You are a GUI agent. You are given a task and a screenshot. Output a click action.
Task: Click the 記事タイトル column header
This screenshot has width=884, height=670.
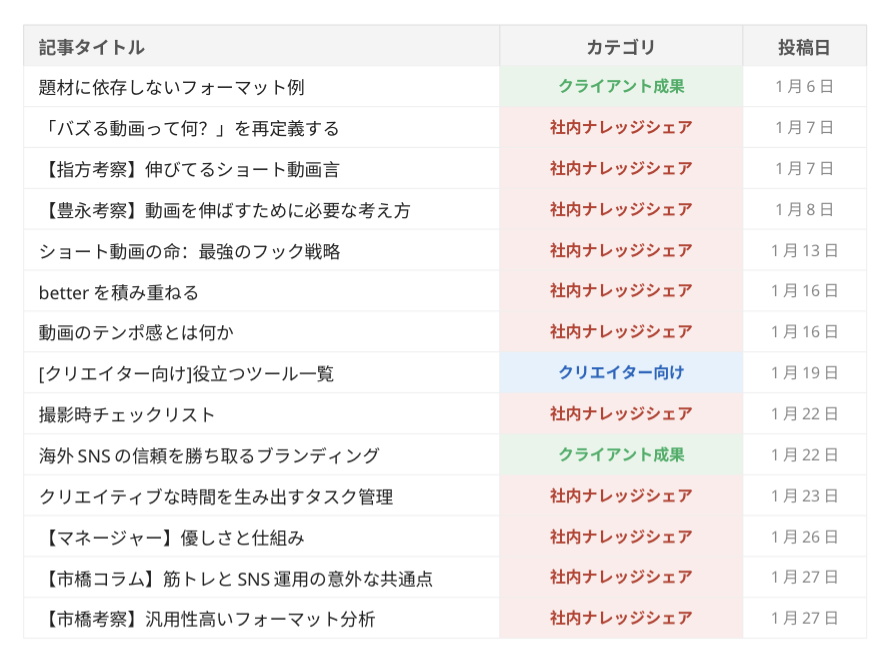click(x=92, y=47)
